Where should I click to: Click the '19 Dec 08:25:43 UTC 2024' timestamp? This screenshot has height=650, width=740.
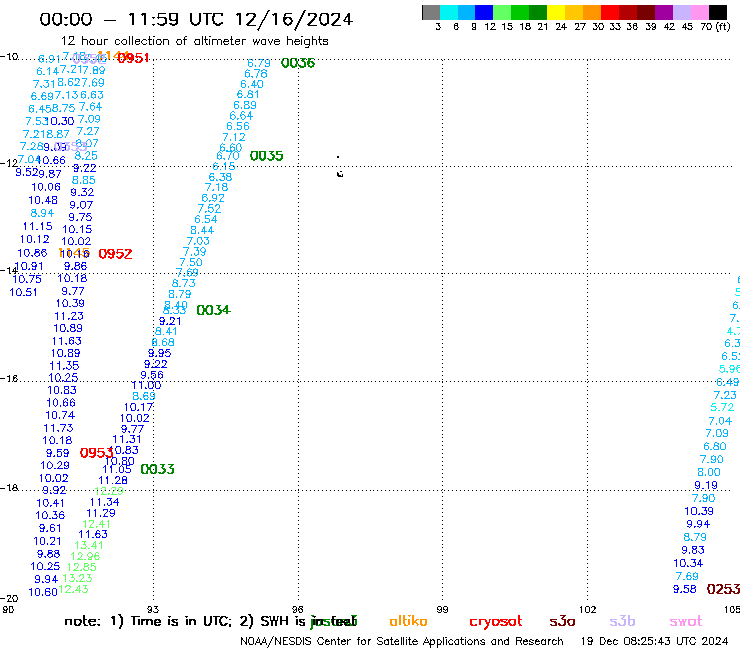pyautogui.click(x=654, y=641)
